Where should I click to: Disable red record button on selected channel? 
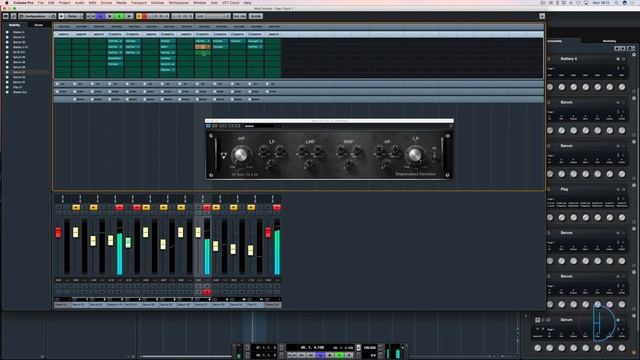coord(207,292)
